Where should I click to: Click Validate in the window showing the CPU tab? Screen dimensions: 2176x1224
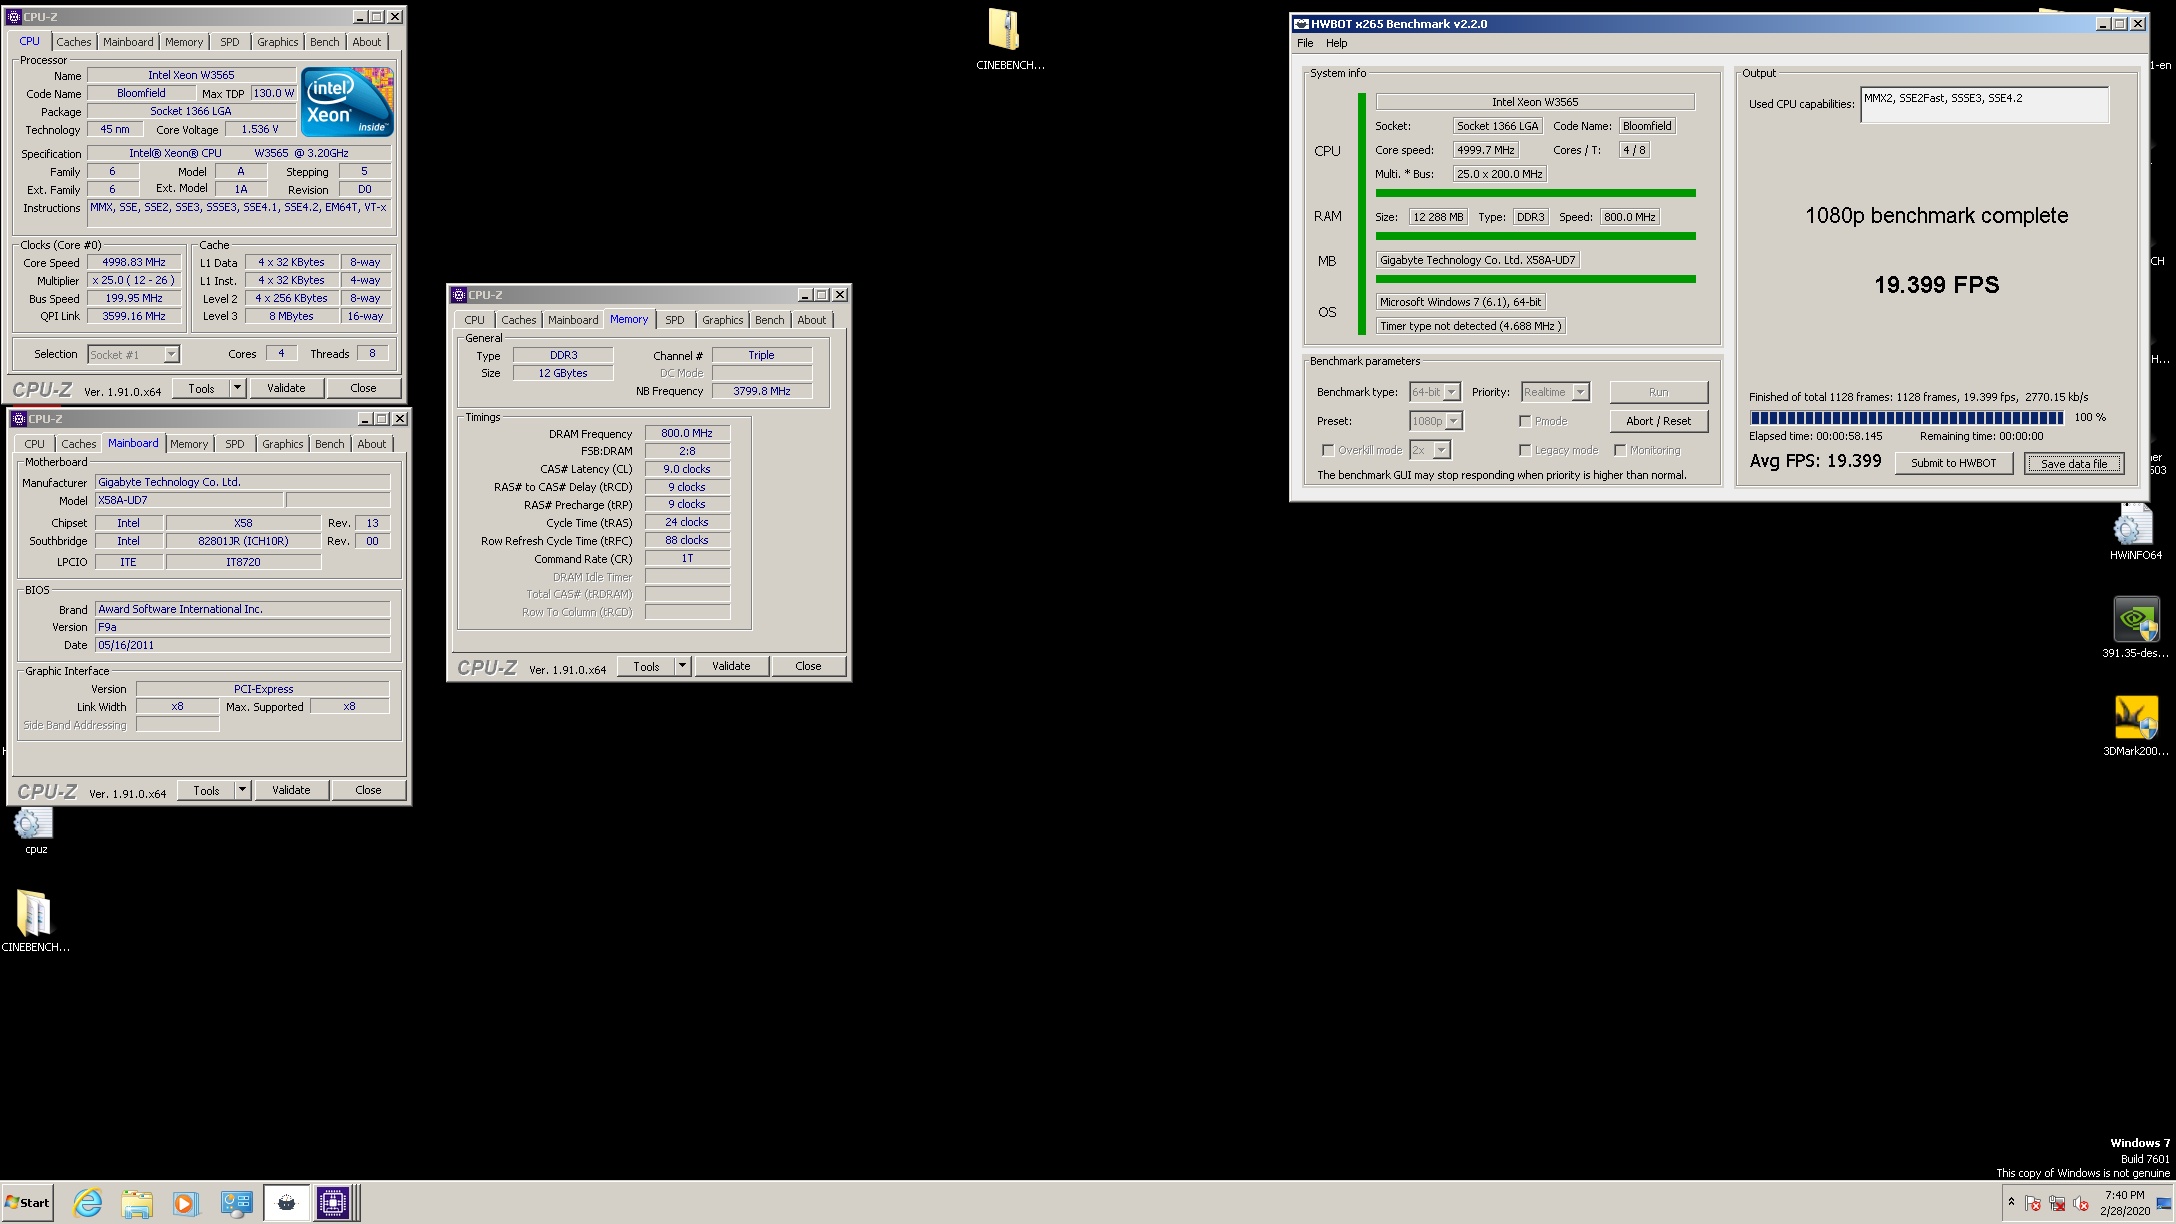[x=286, y=388]
